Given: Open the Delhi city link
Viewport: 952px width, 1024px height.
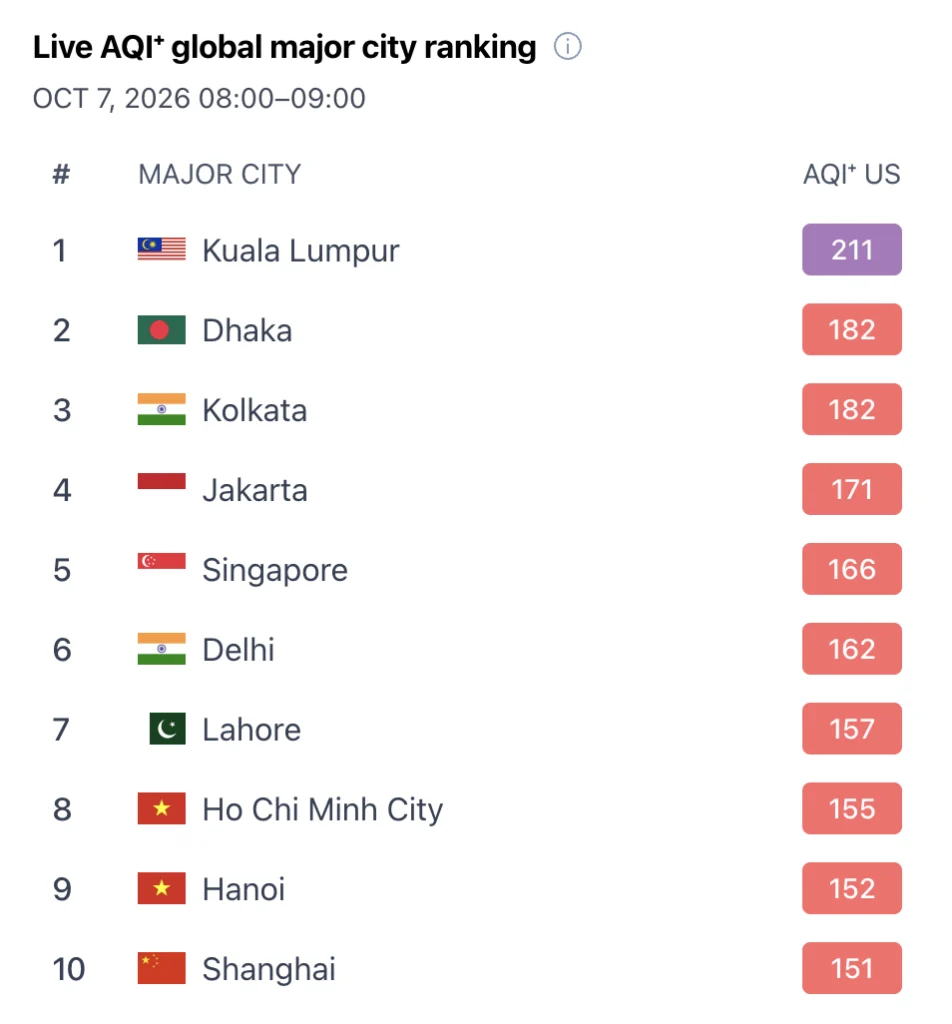Looking at the screenshot, I should click(x=238, y=650).
